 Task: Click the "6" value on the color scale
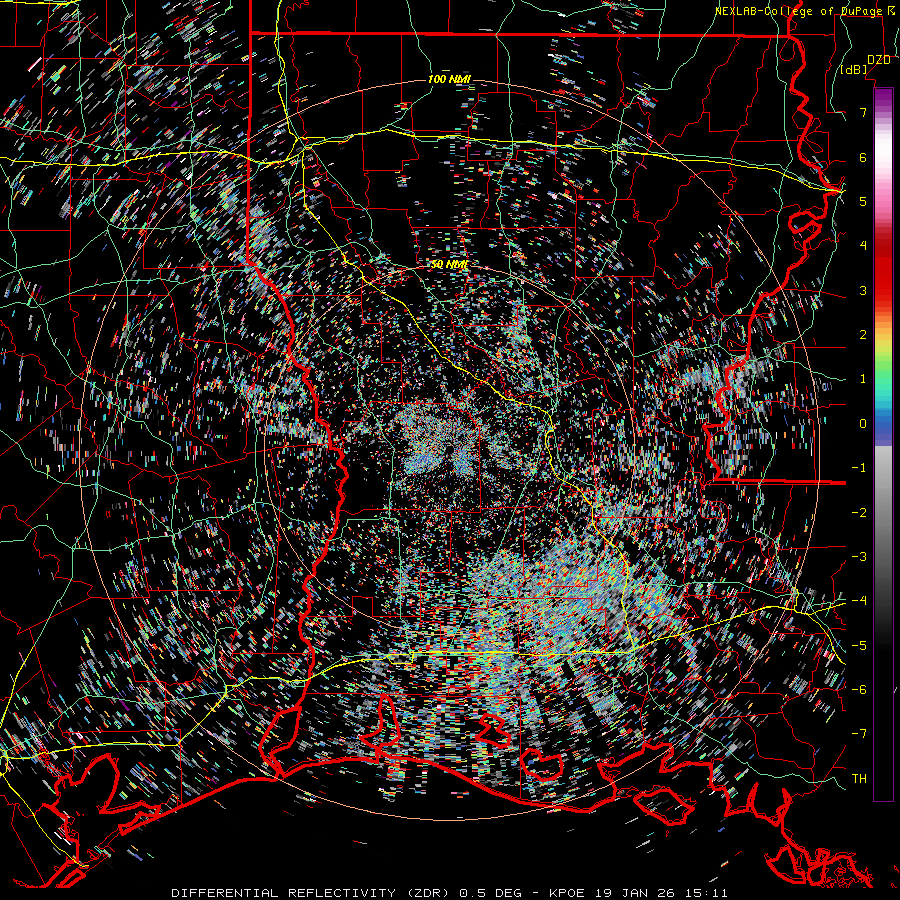point(863,157)
